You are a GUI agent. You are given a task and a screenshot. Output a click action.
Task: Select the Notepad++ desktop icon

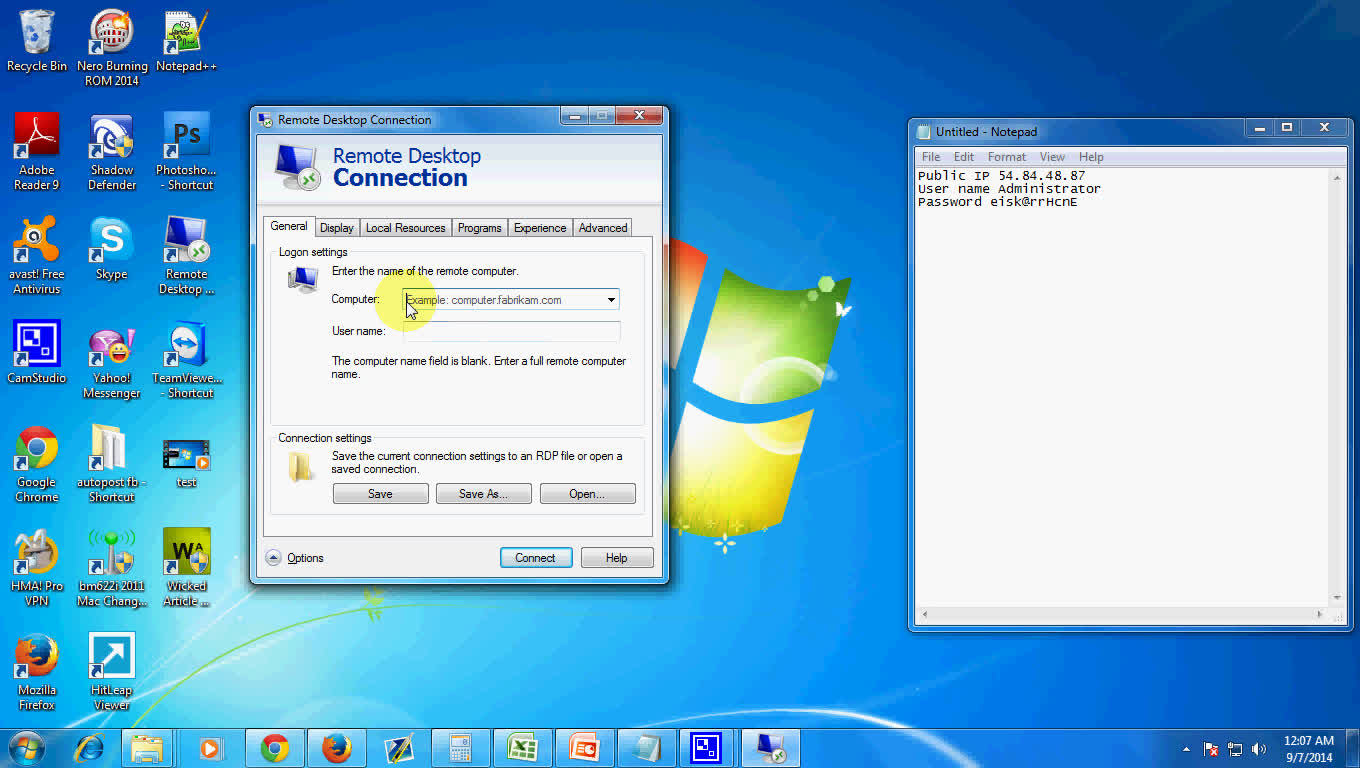(187, 41)
